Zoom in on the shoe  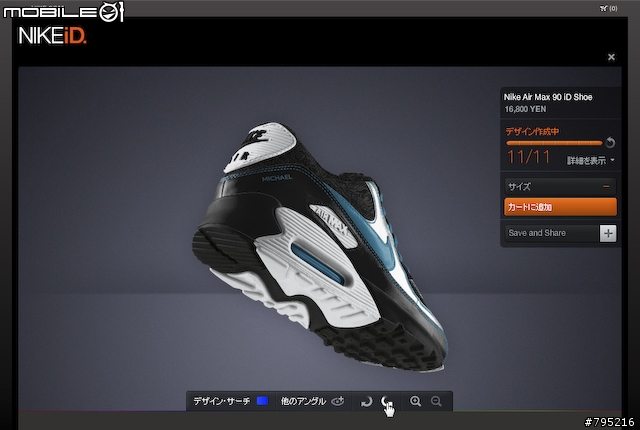tap(415, 401)
